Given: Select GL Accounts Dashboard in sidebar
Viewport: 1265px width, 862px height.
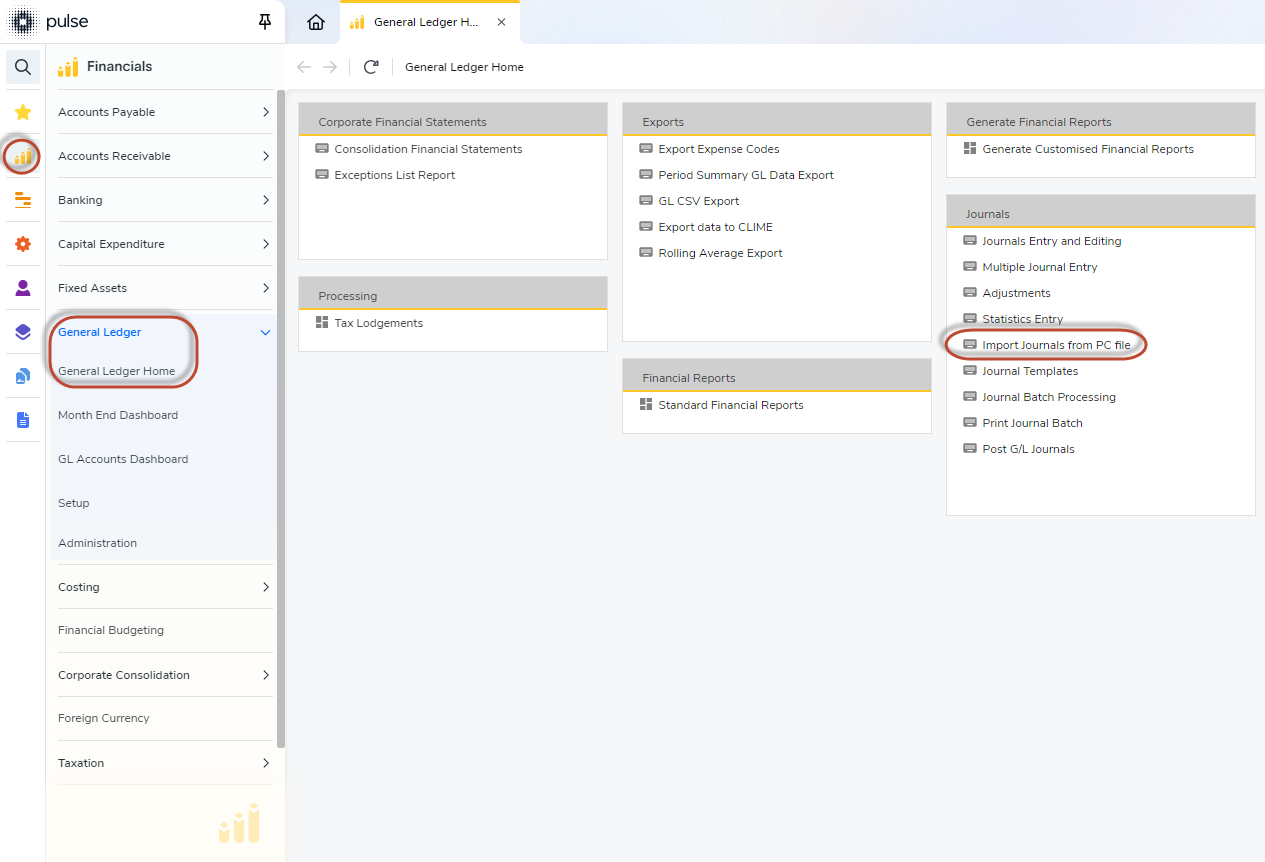Looking at the screenshot, I should (123, 459).
